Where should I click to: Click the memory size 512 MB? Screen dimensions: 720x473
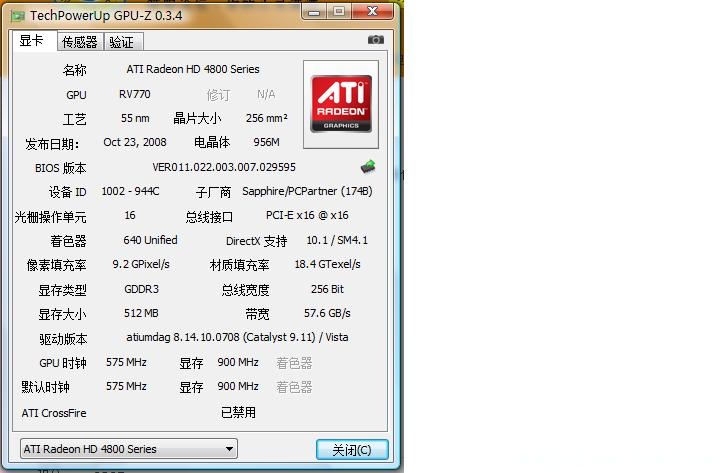pos(141,313)
